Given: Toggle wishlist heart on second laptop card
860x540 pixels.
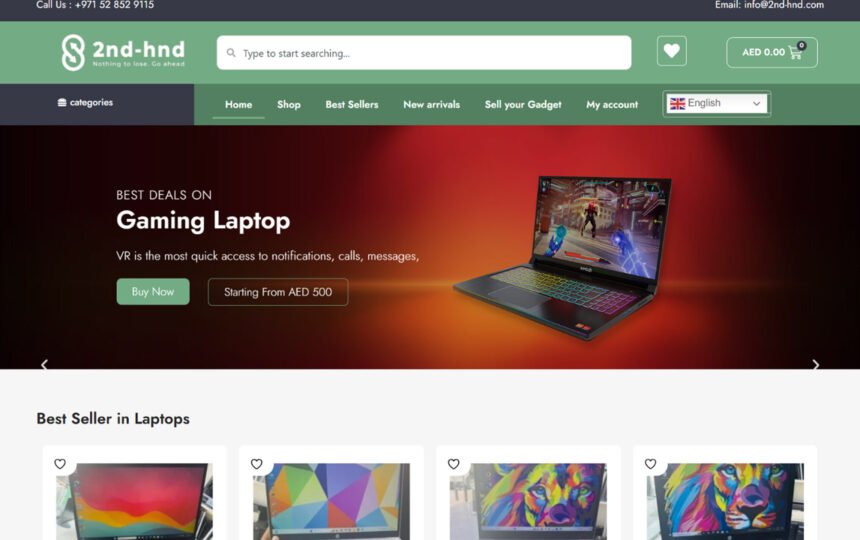Looking at the screenshot, I should (x=257, y=464).
